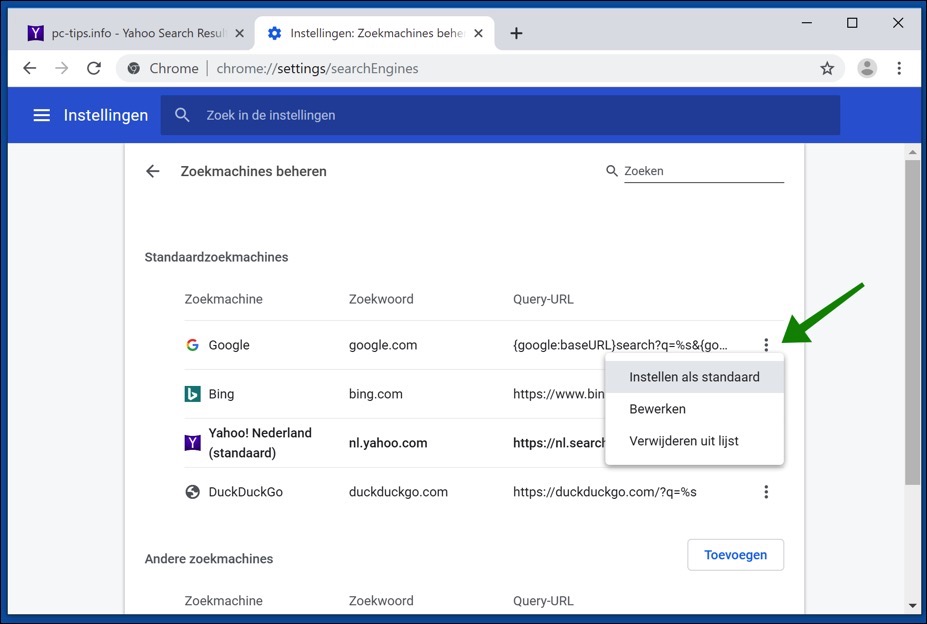The width and height of the screenshot is (927, 624).
Task: Click the duckduckgo.com keyword
Action: click(398, 492)
